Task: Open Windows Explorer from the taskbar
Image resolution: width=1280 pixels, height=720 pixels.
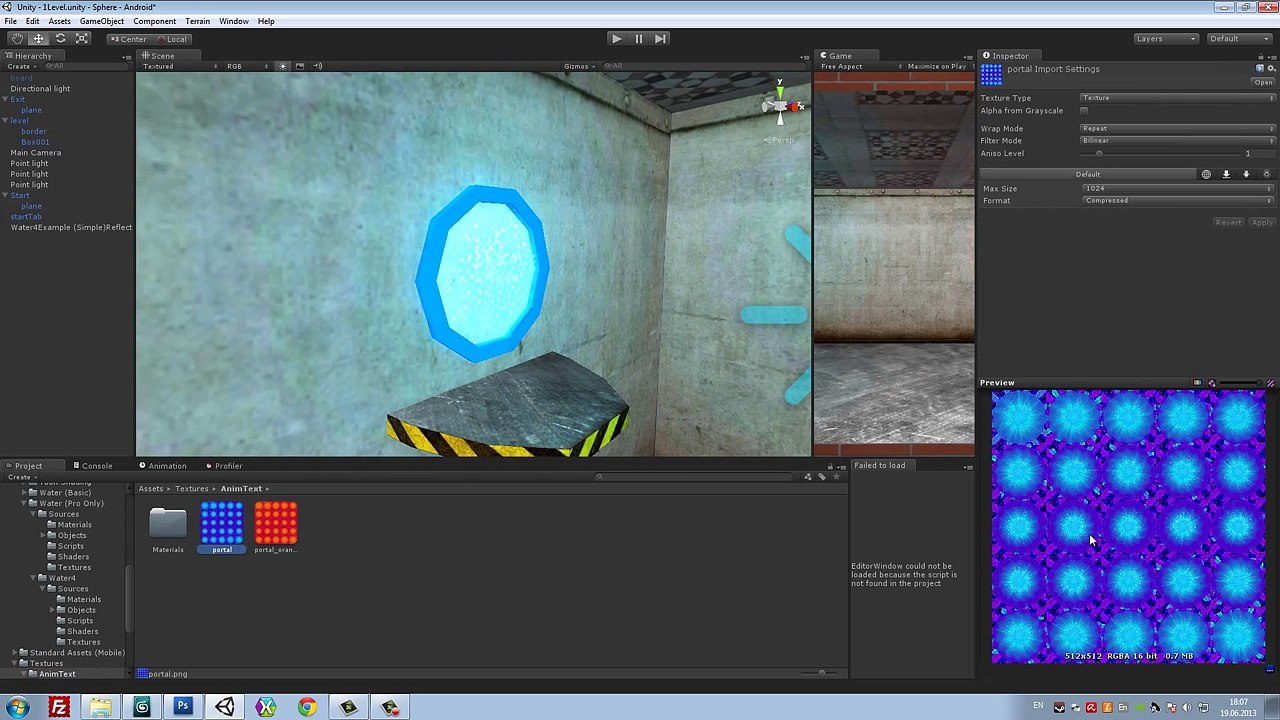Action: pyautogui.click(x=101, y=707)
